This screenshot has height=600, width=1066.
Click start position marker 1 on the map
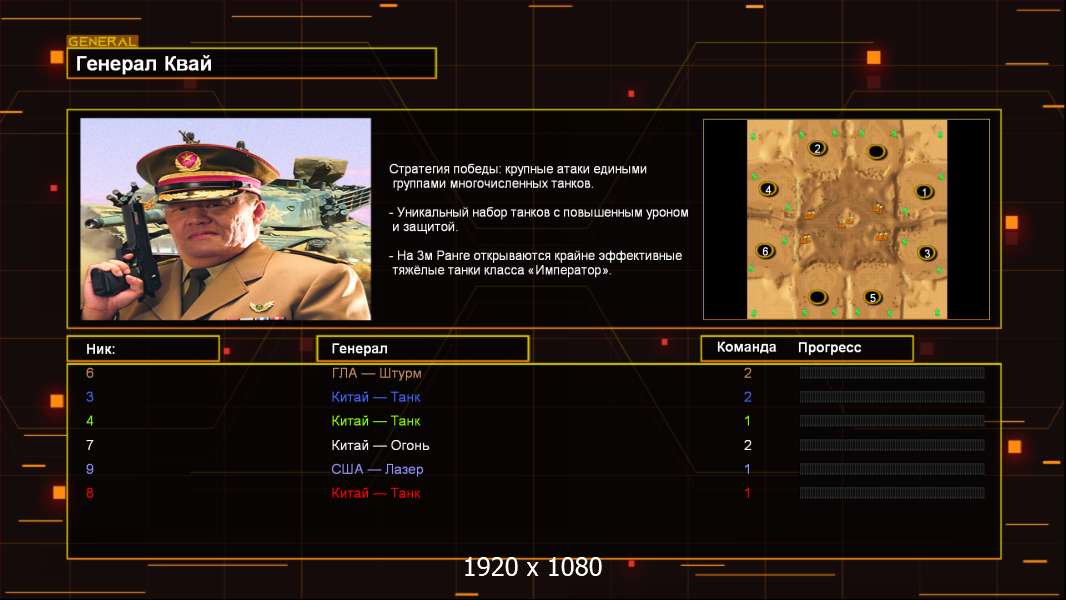[923, 192]
